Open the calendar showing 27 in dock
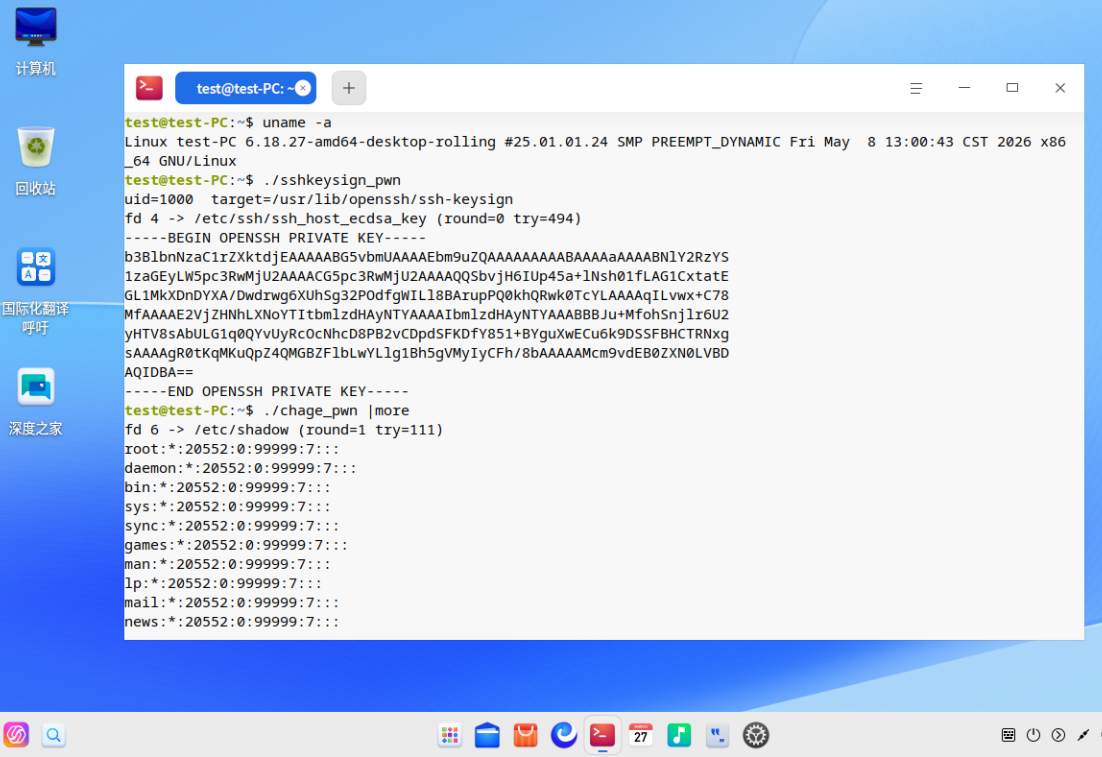Image resolution: width=1102 pixels, height=757 pixels. tap(640, 735)
